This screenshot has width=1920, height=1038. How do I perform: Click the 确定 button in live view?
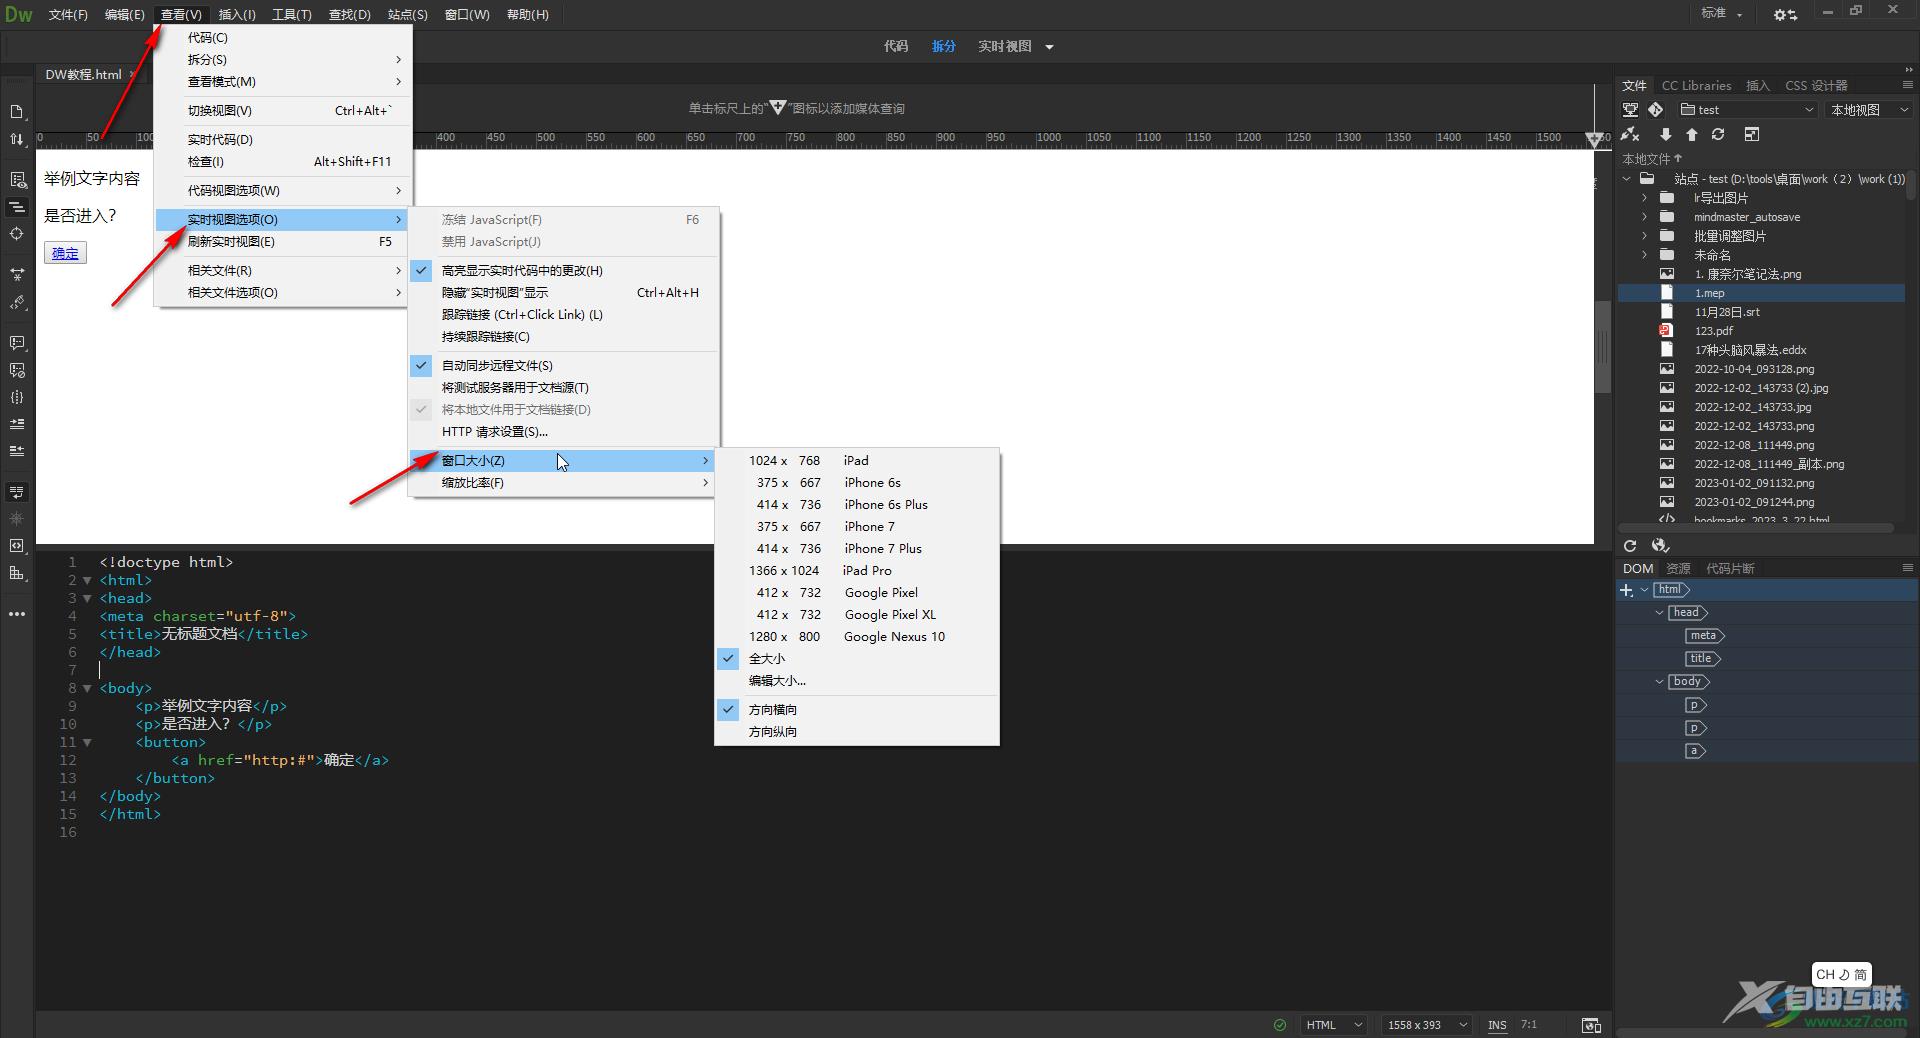click(x=65, y=254)
